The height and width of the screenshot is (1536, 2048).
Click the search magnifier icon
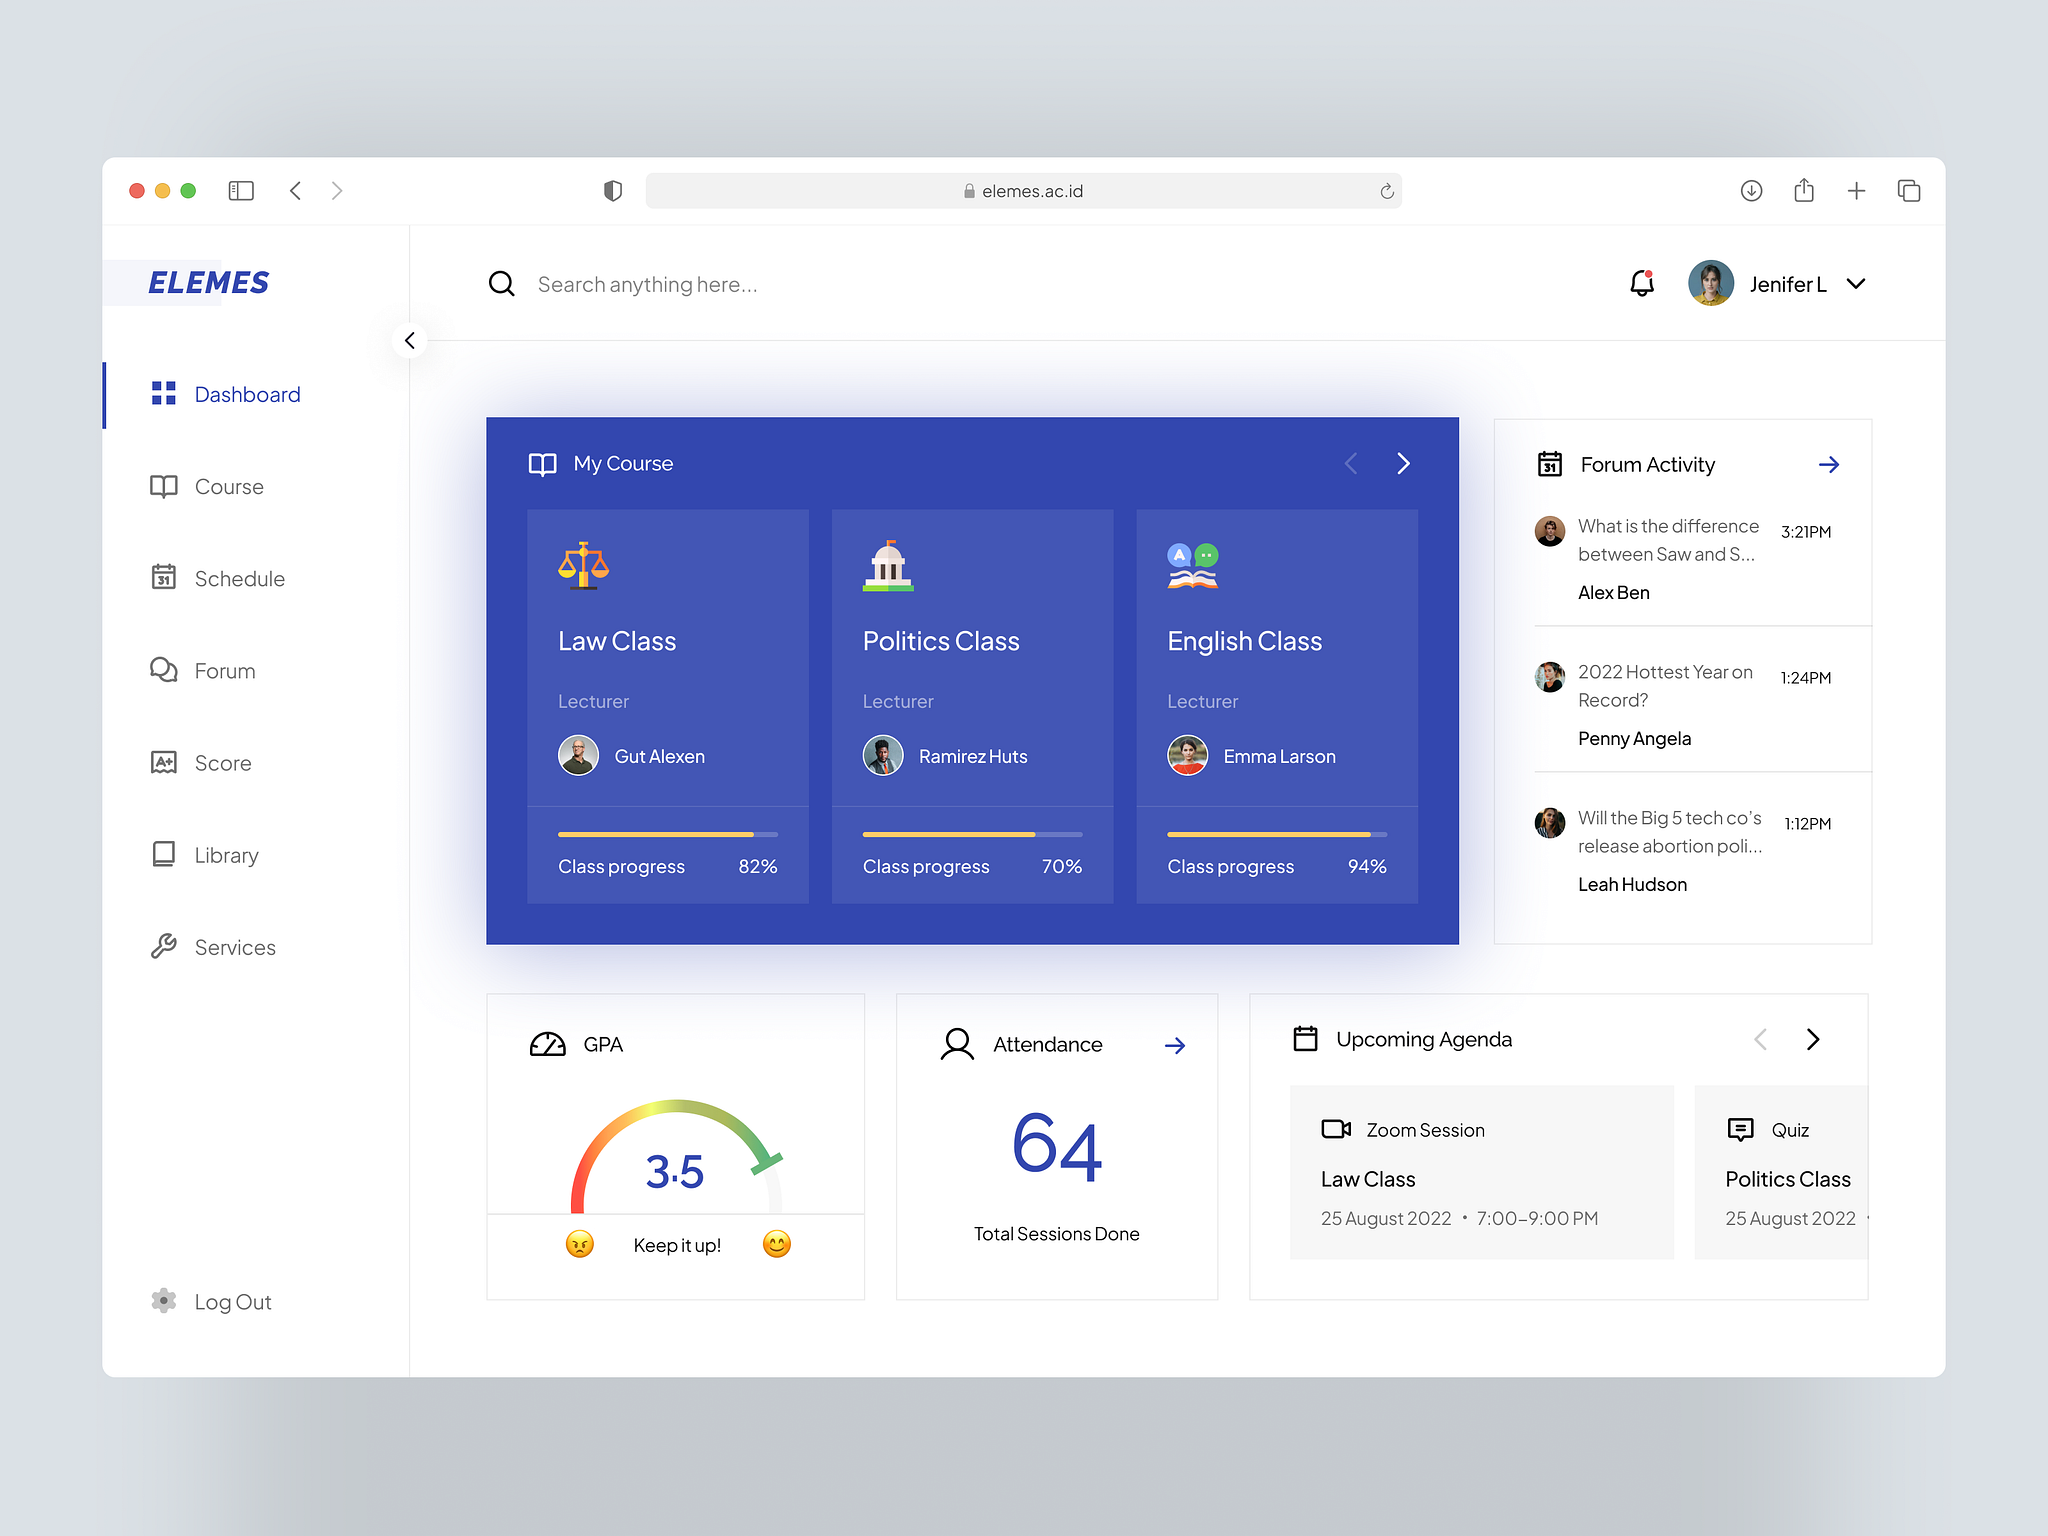coord(501,283)
